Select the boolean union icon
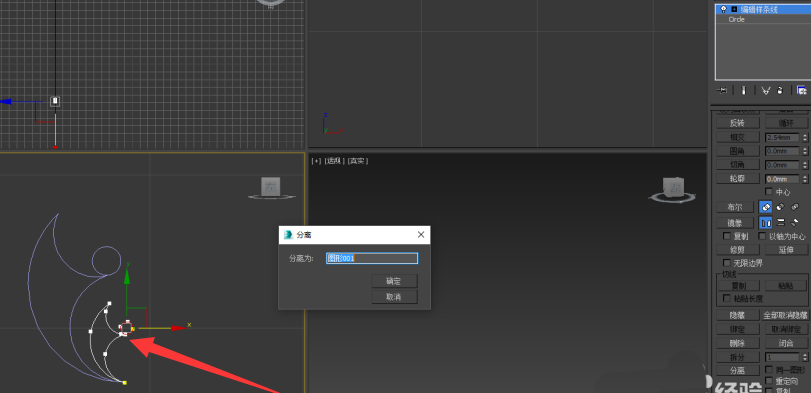Screen dimensions: 811x393 pyautogui.click(x=766, y=207)
